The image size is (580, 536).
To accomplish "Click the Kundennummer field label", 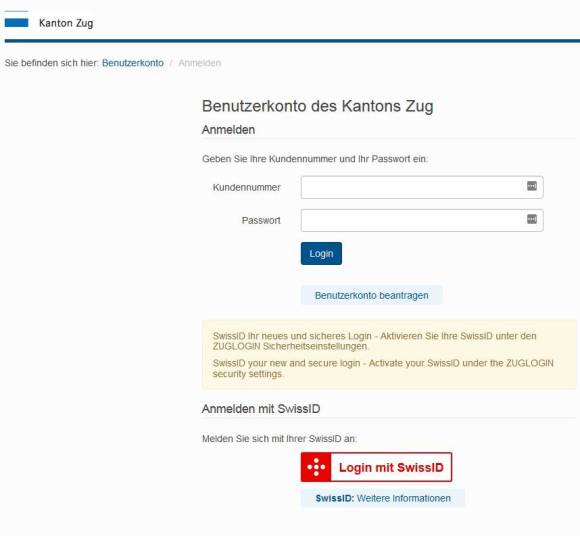I will click(x=246, y=188).
